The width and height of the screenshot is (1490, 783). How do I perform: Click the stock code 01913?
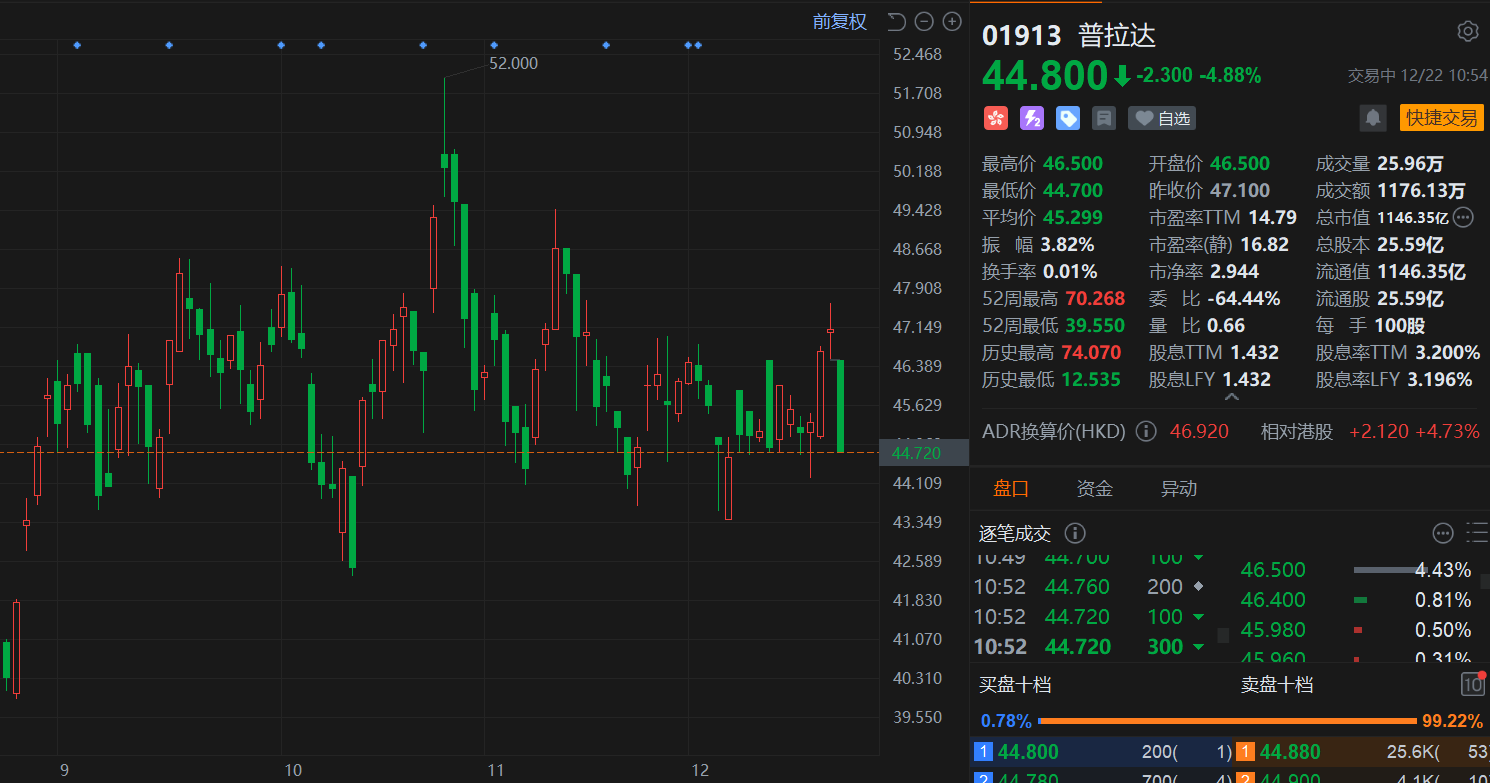click(x=1022, y=36)
